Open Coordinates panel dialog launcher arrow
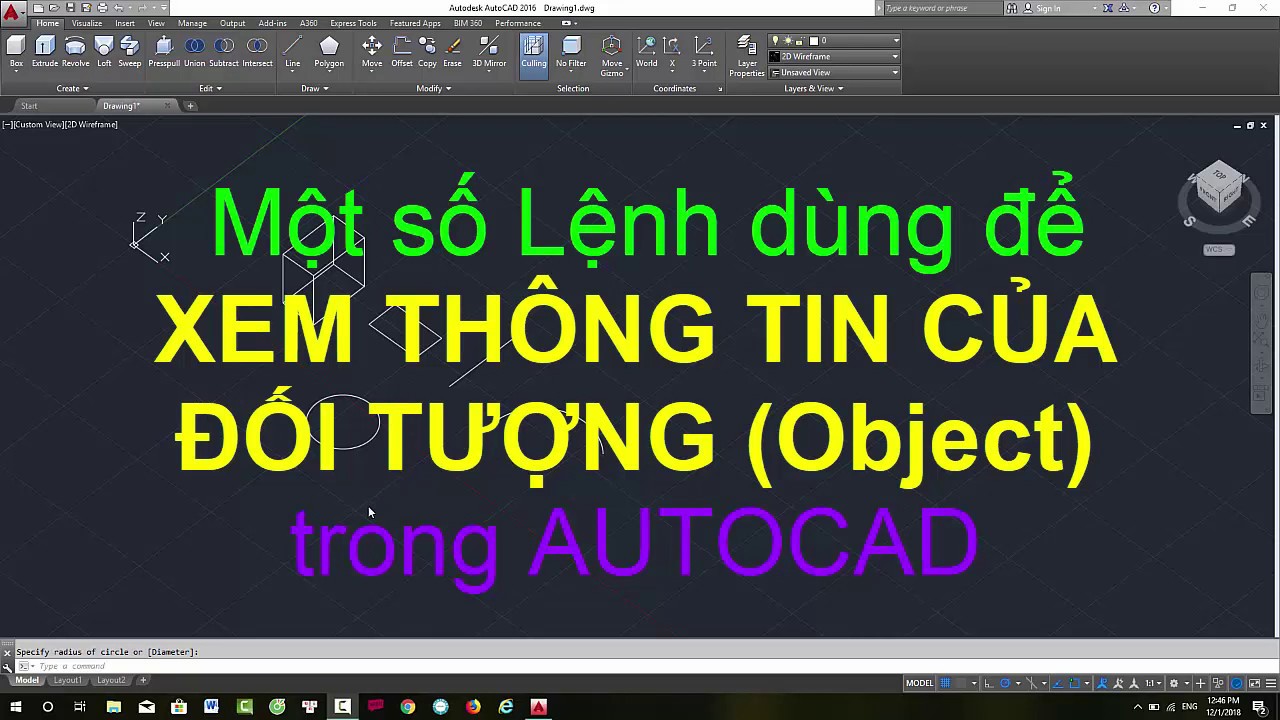Screen dimensions: 1280x720 click(720, 89)
